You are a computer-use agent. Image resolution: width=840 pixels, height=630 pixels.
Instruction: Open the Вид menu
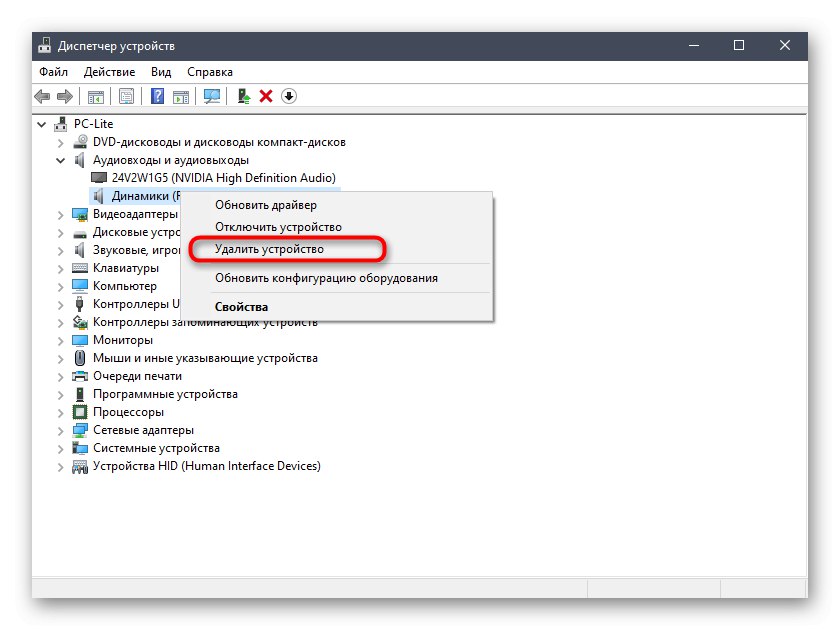pos(161,72)
